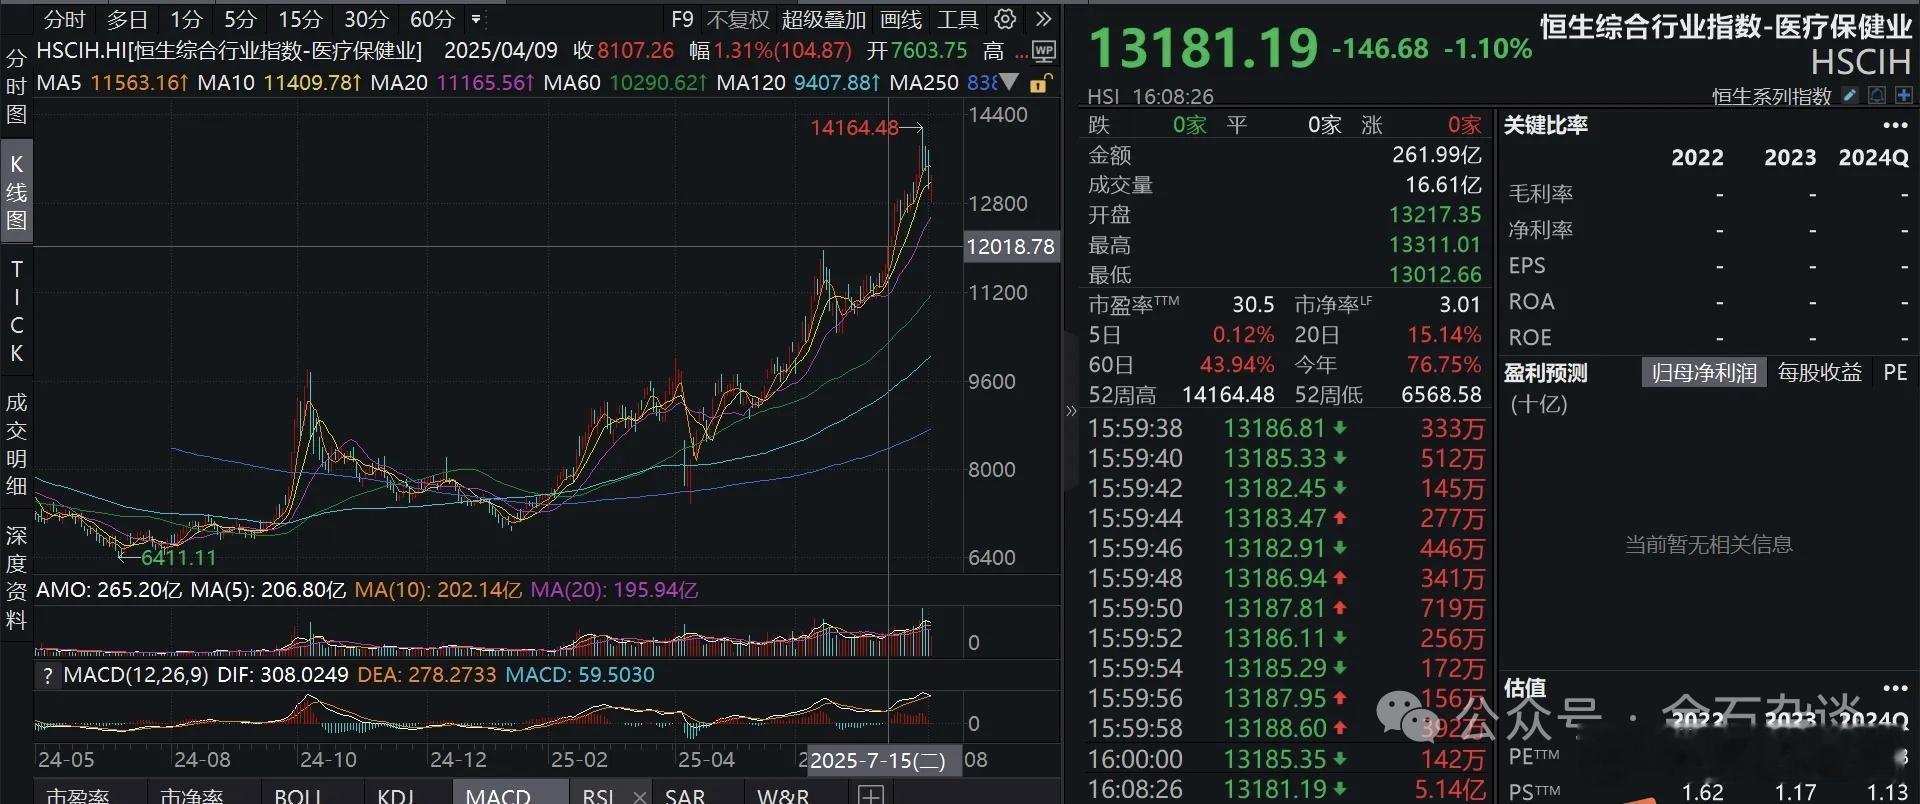Viewport: 1920px width, 804px height.
Task: Click the HSCIH.HI index name label
Action: click(x=229, y=51)
